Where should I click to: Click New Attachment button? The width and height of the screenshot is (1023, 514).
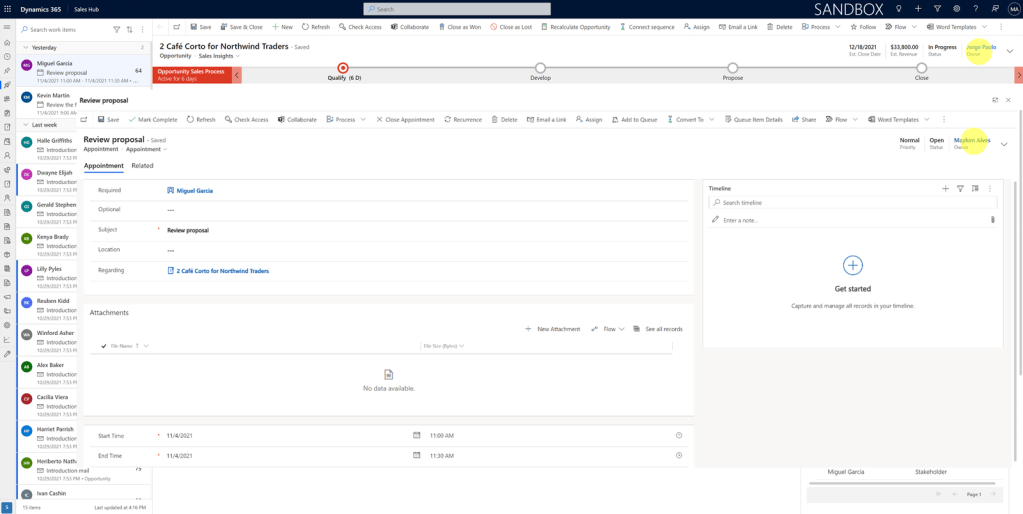[x=553, y=329]
